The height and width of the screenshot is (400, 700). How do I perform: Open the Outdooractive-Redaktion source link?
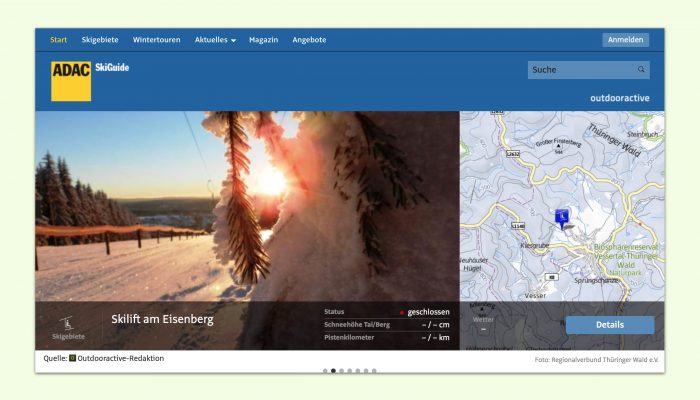[121, 358]
